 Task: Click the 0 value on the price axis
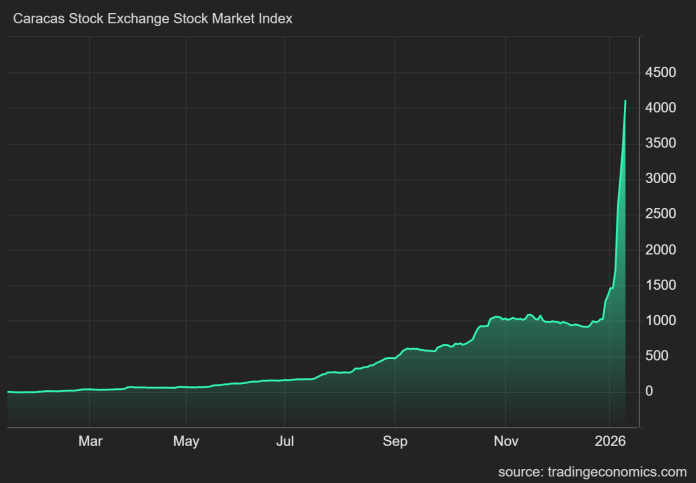[649, 392]
